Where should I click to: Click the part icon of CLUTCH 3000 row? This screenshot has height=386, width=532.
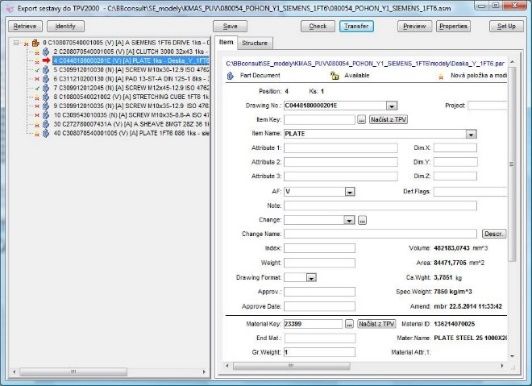click(x=46, y=52)
